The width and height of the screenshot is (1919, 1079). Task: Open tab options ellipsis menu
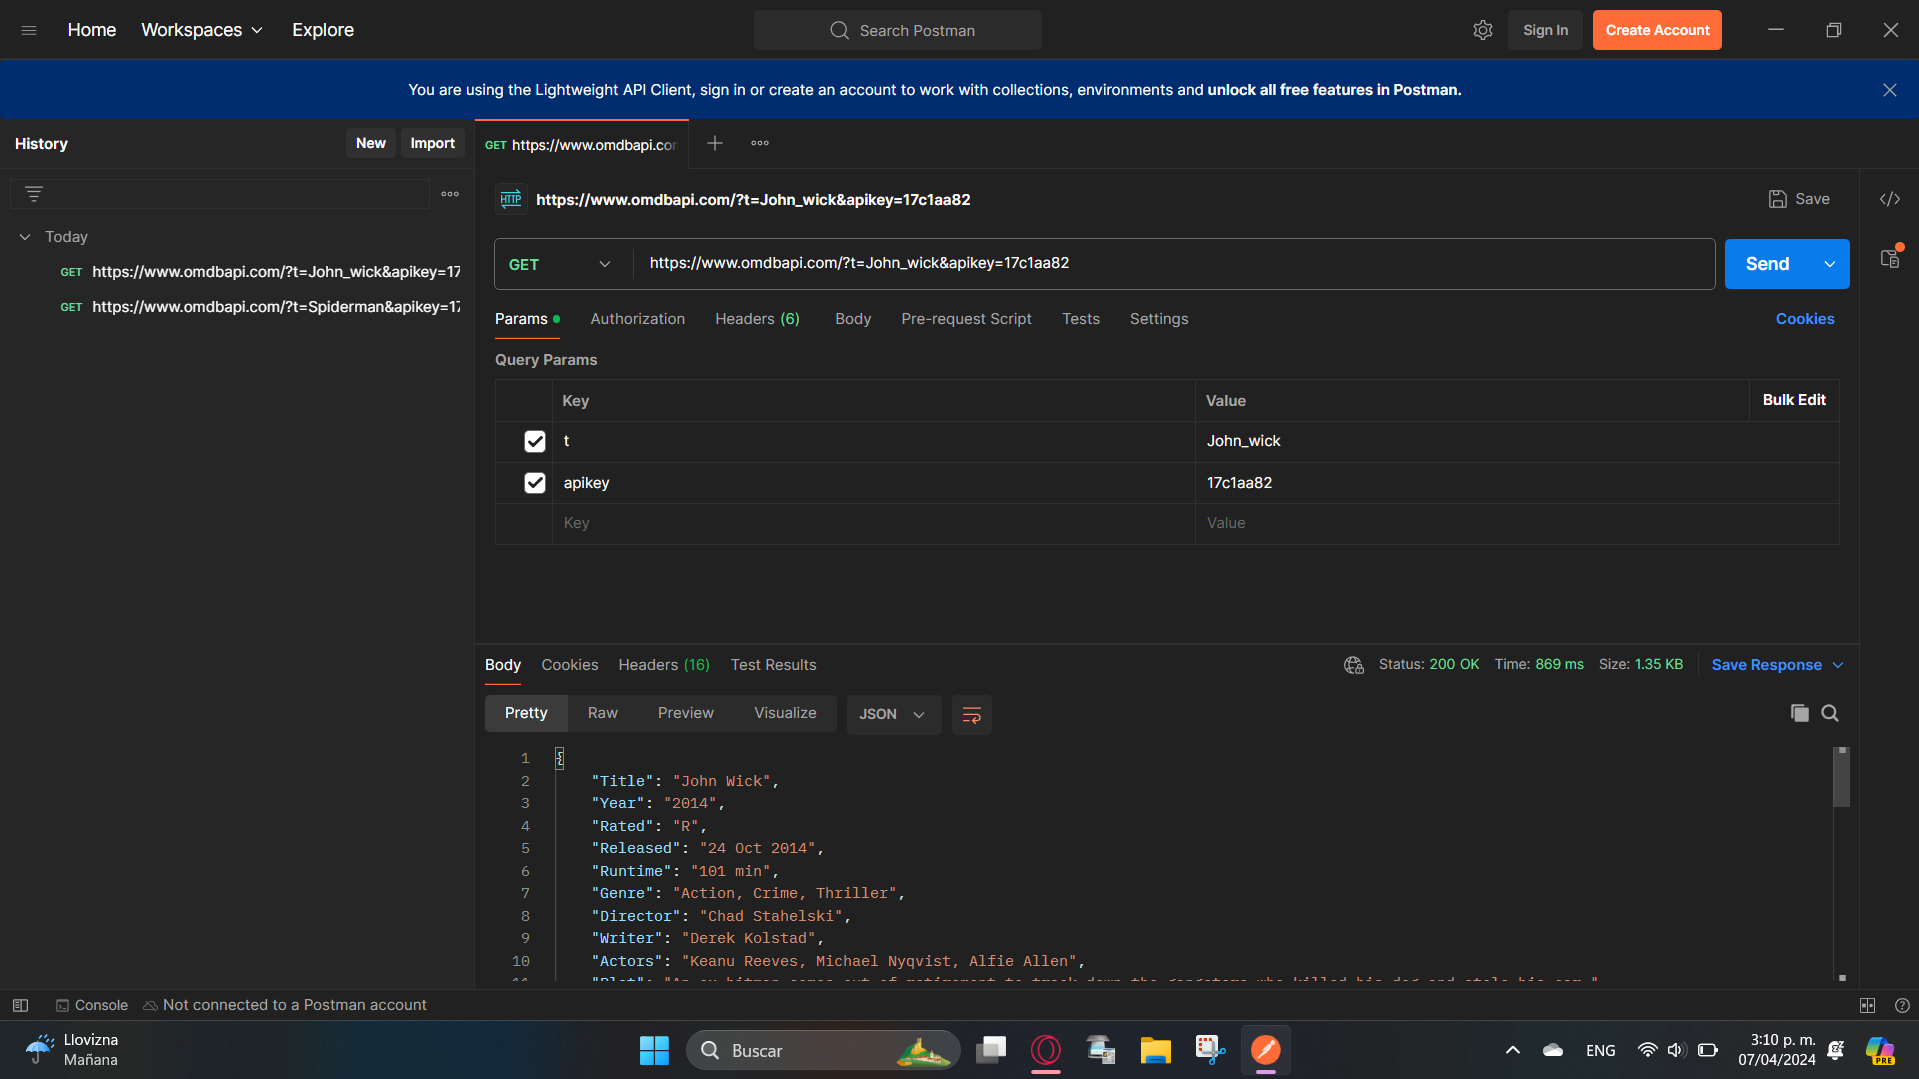[x=760, y=143]
